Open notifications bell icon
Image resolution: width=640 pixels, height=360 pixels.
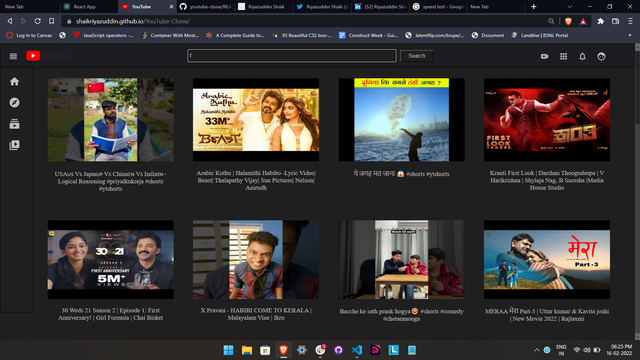[582, 56]
